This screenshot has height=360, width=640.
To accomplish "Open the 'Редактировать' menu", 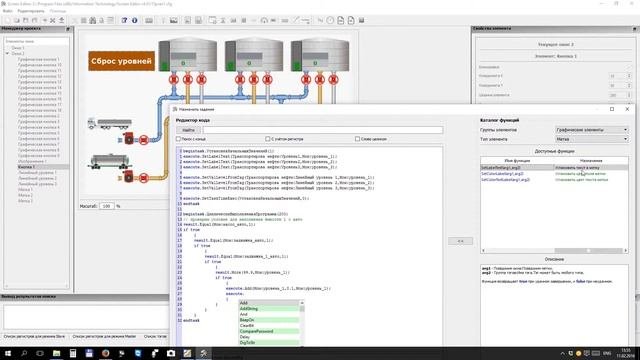I will (31, 11).
